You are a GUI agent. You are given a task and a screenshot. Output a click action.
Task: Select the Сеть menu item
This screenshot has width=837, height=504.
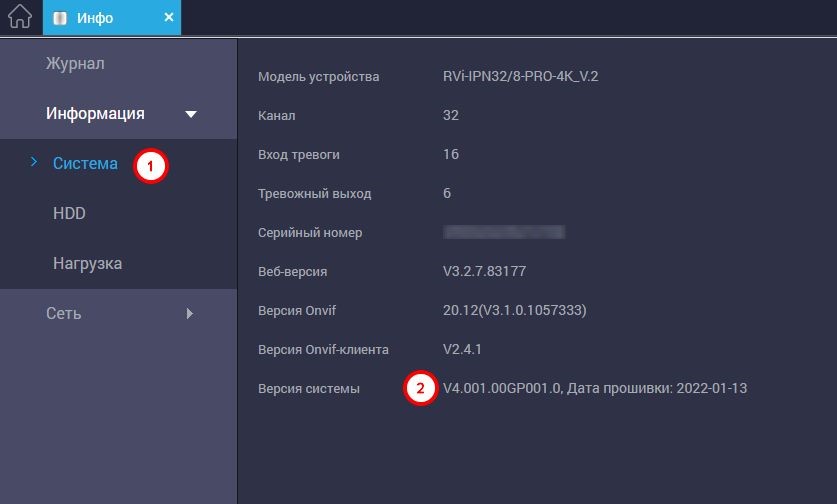tap(64, 314)
